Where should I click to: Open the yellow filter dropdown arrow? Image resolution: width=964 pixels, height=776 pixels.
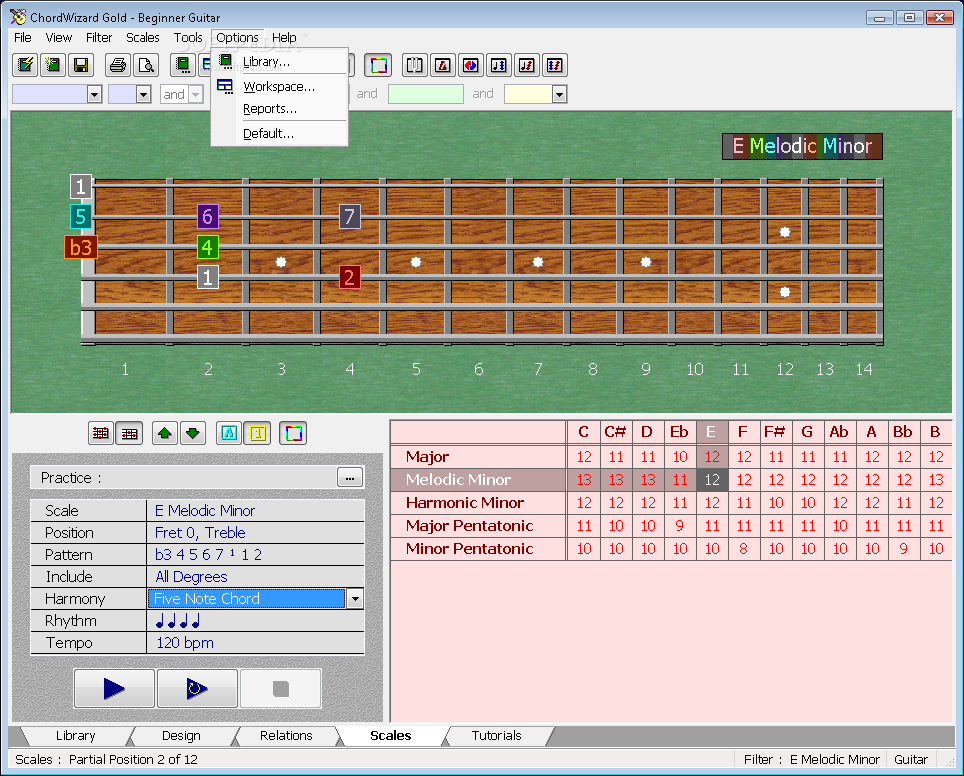click(559, 94)
